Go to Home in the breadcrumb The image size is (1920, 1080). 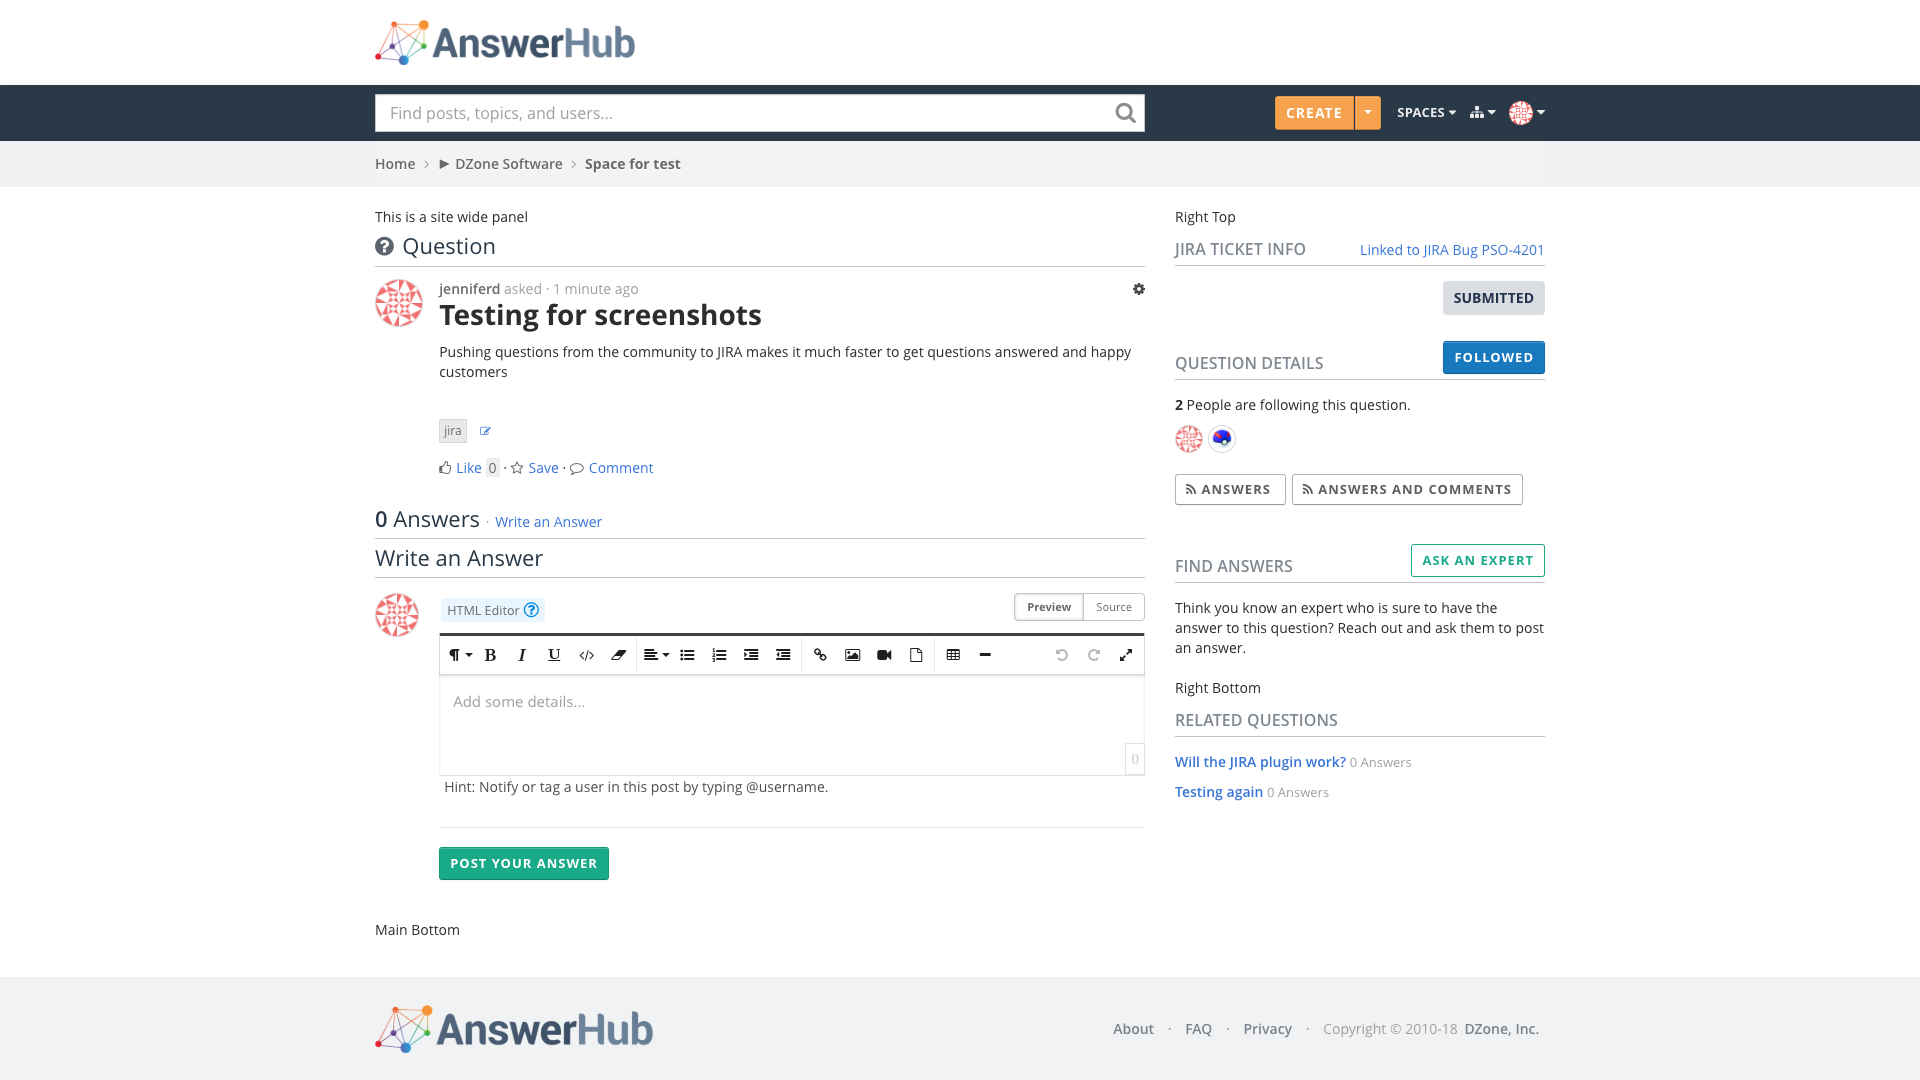(x=395, y=164)
